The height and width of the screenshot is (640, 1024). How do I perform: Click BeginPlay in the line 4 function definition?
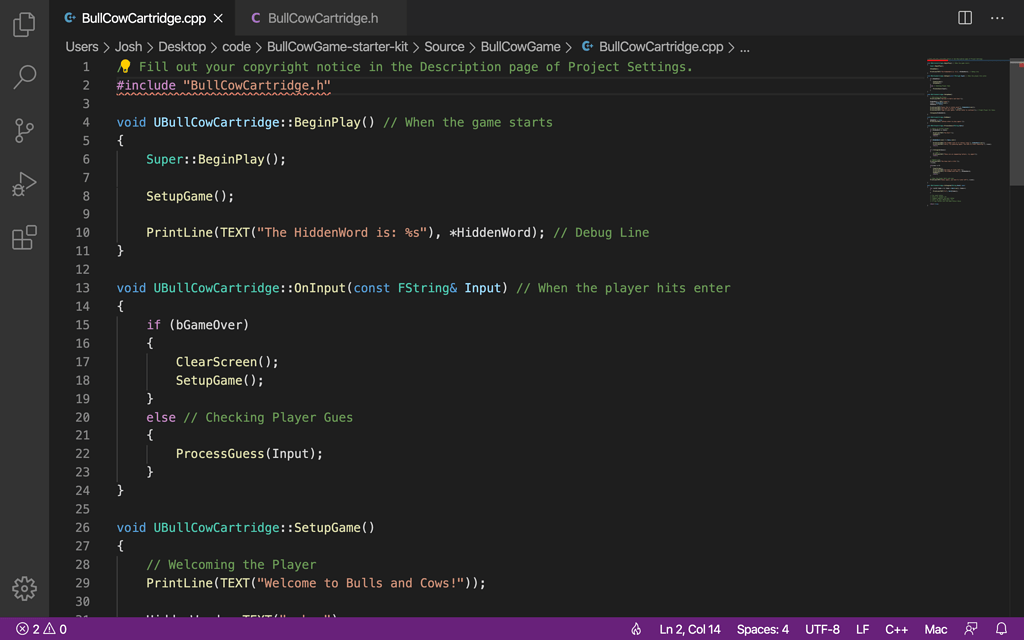(x=327, y=123)
